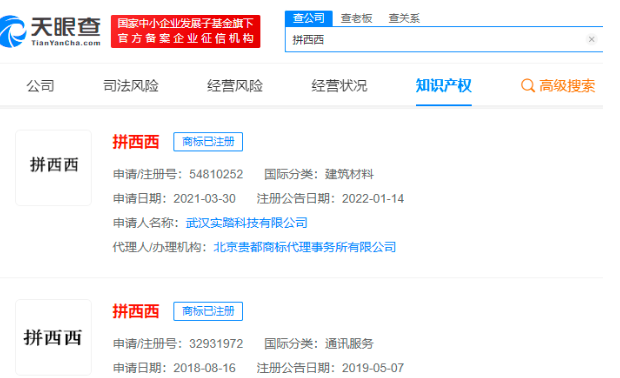Click 商标已注册 badge on 通讯服务 entry

[208, 311]
